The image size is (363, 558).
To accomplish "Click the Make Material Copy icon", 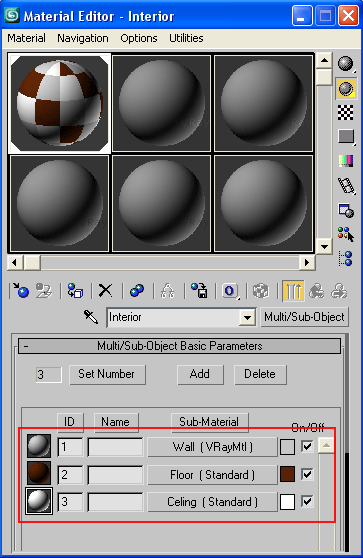I will [137, 291].
